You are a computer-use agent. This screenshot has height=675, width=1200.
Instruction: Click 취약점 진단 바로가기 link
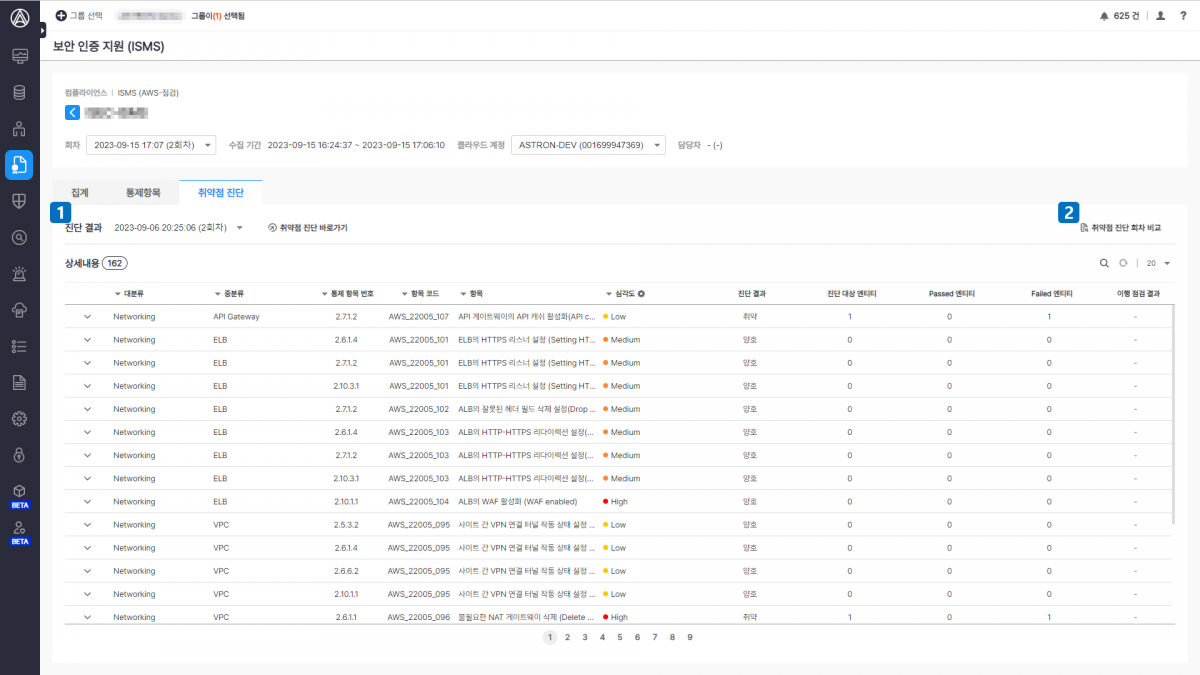(308, 228)
